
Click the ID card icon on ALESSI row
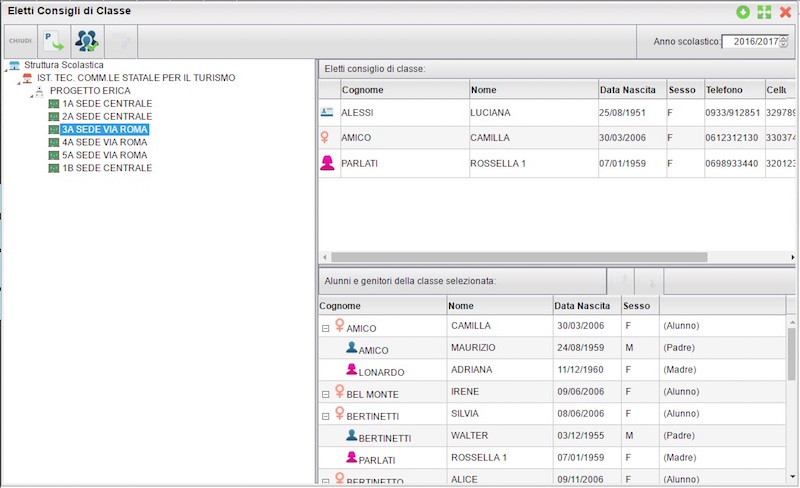[x=327, y=112]
